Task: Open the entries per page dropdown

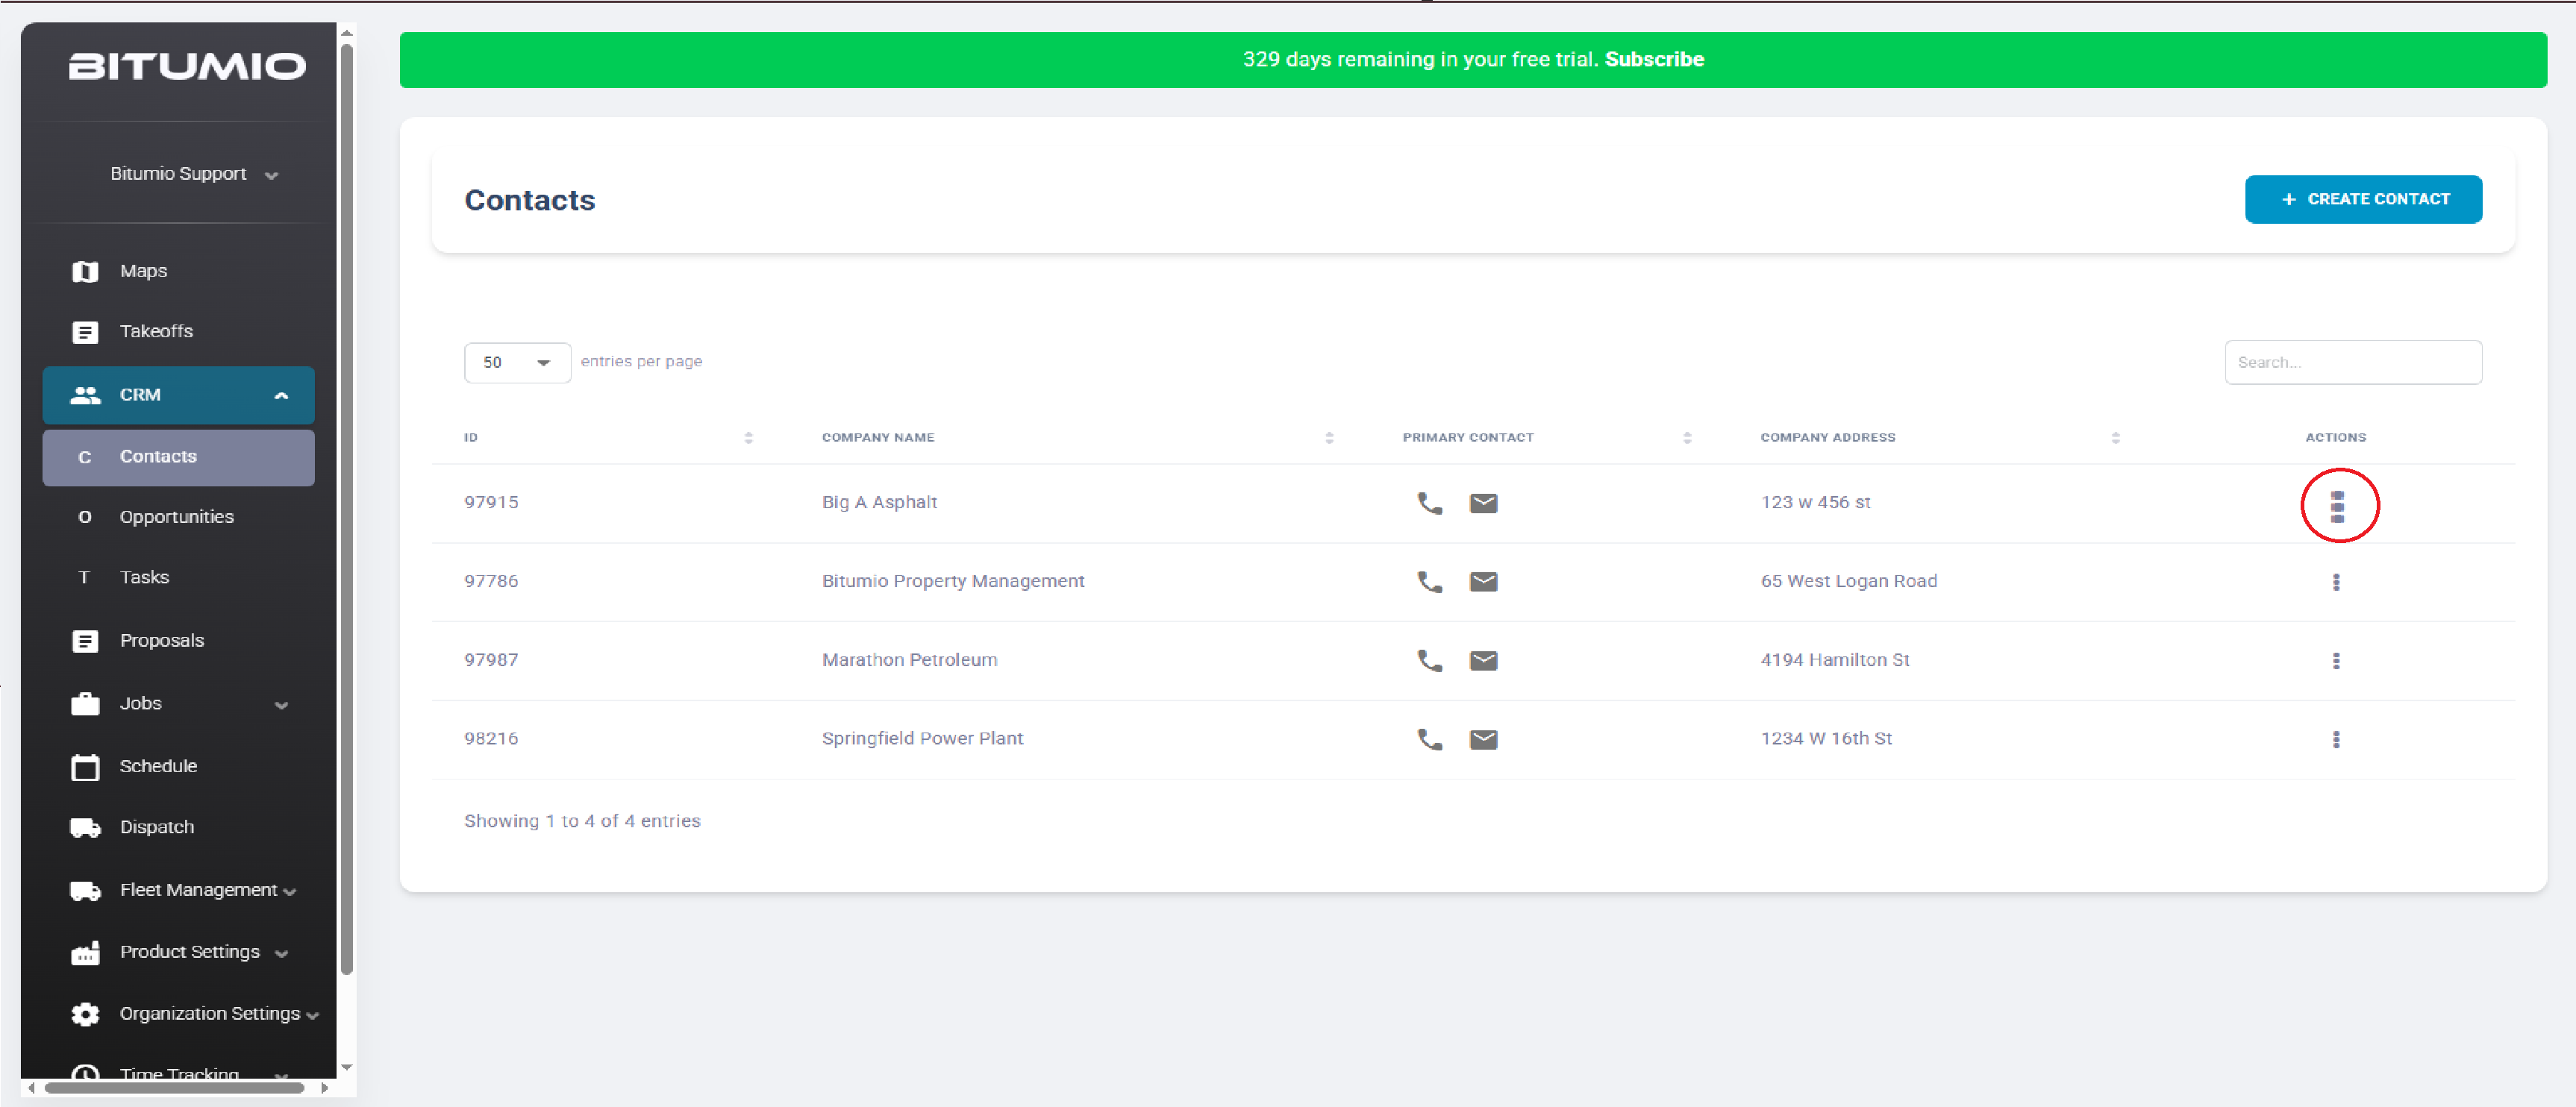Action: [x=517, y=363]
